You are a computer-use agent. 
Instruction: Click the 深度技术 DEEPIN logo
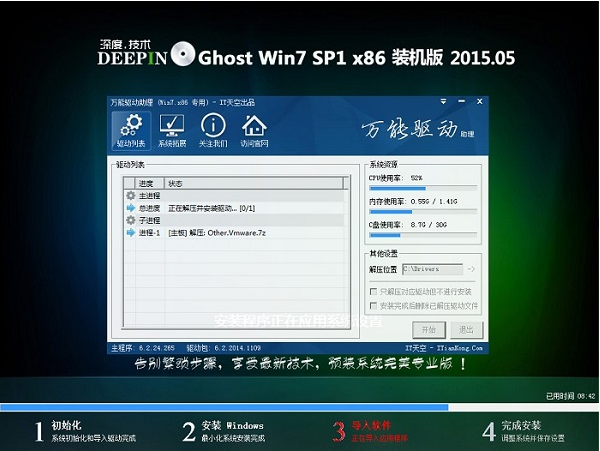tap(132, 52)
